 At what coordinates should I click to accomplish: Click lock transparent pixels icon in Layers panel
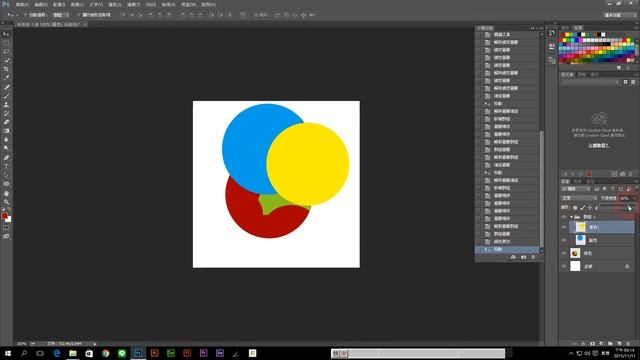click(575, 208)
